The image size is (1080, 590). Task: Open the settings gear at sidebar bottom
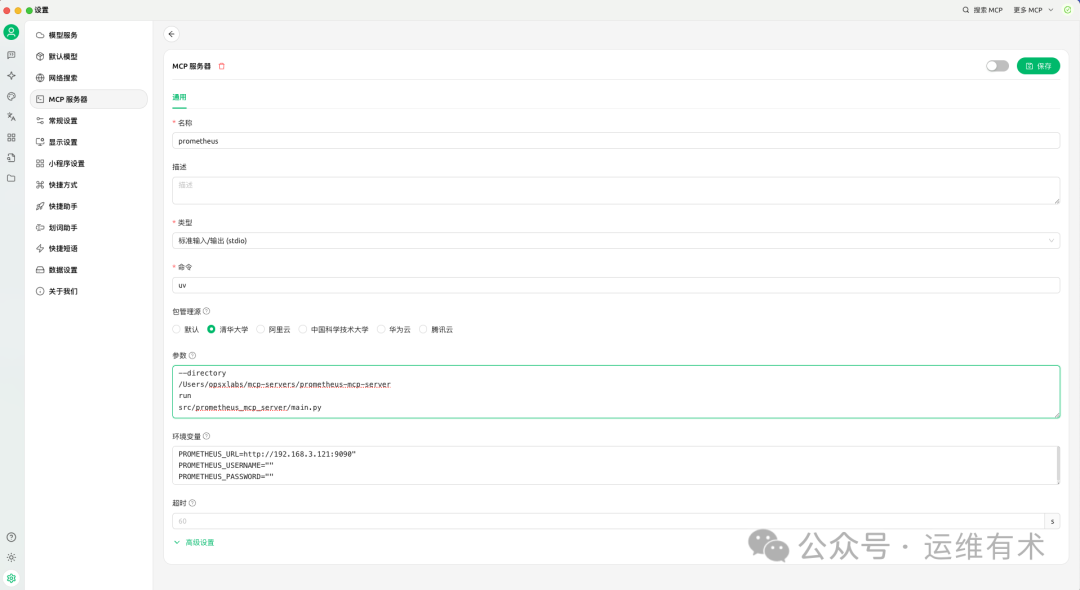(x=10, y=578)
